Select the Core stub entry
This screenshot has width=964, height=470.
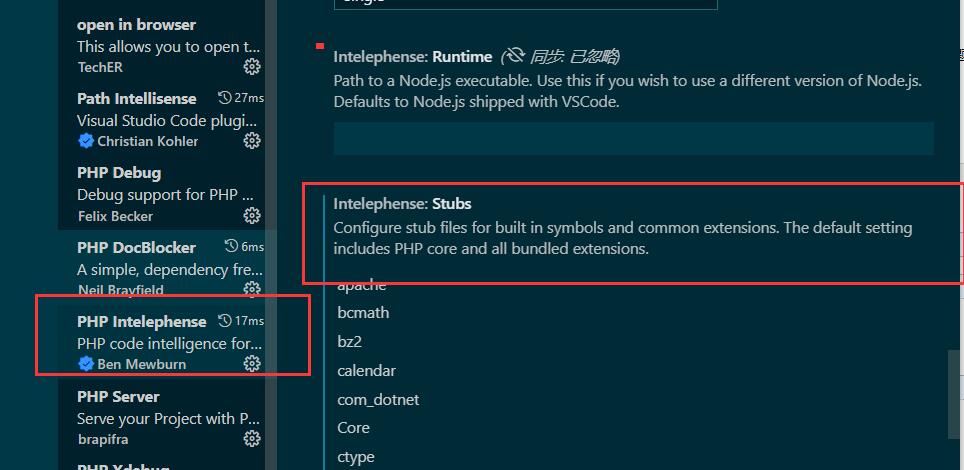353,428
